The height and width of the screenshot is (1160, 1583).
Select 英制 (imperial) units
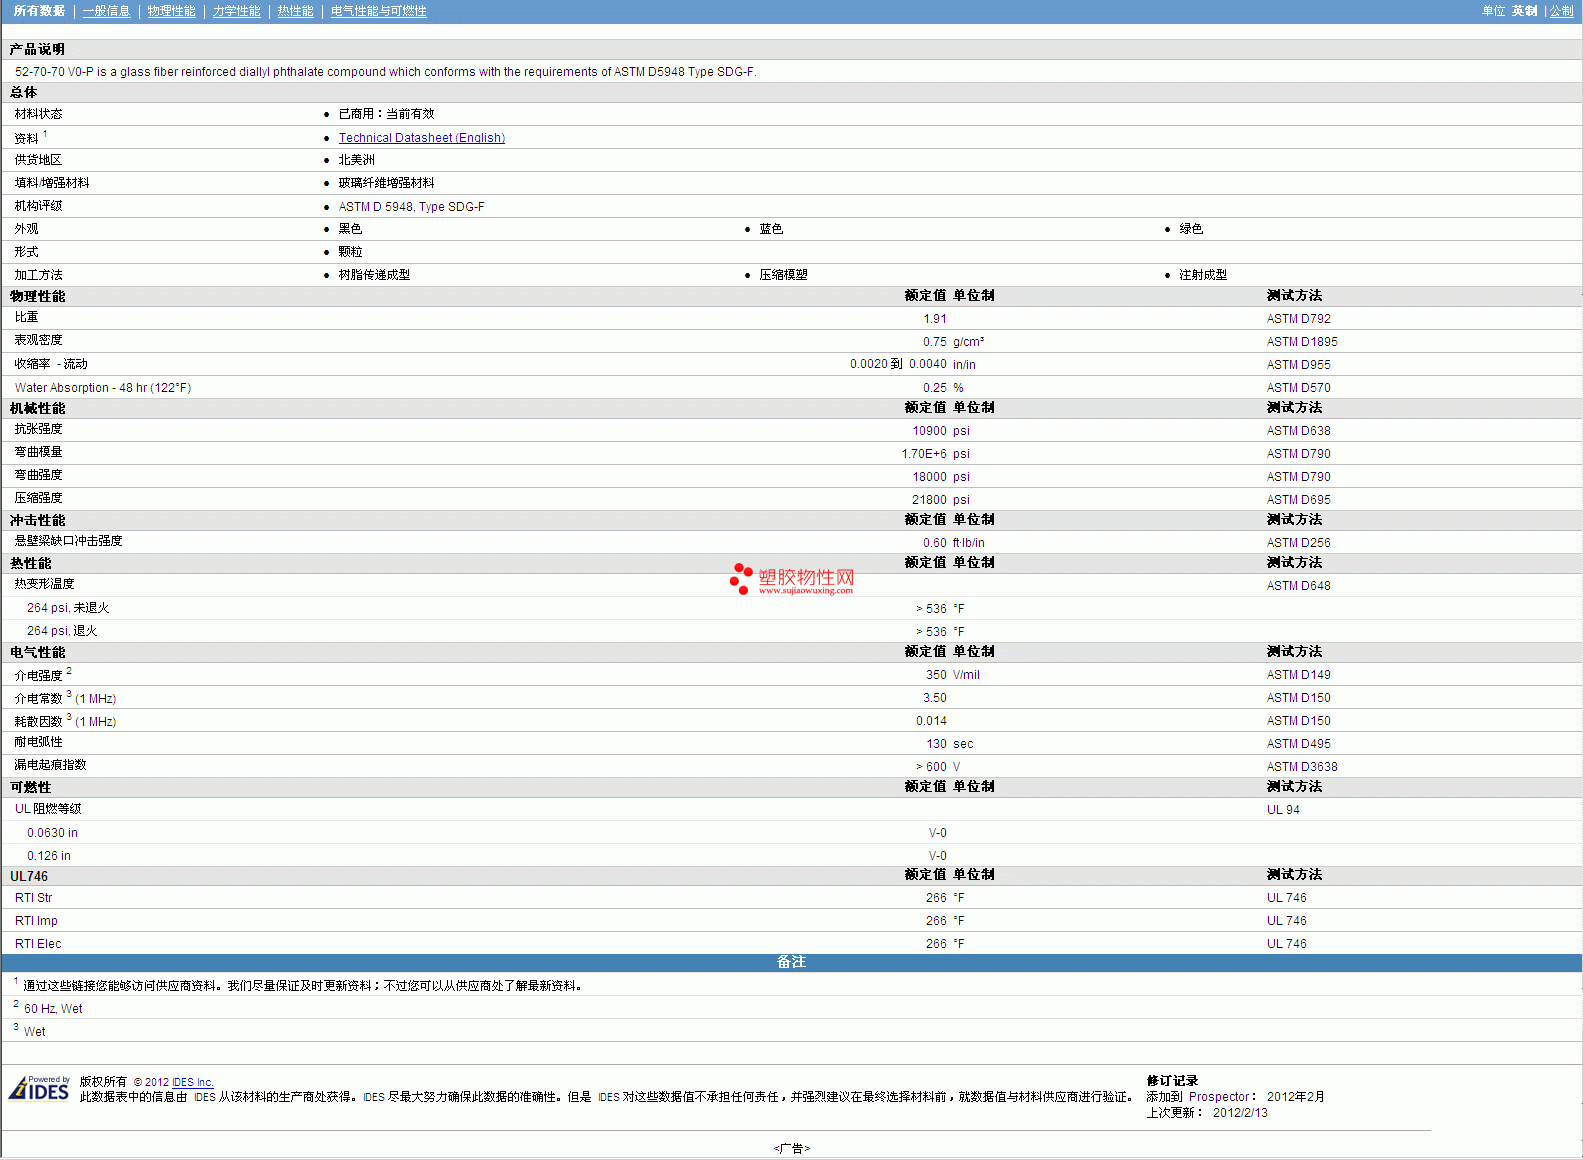click(1524, 11)
